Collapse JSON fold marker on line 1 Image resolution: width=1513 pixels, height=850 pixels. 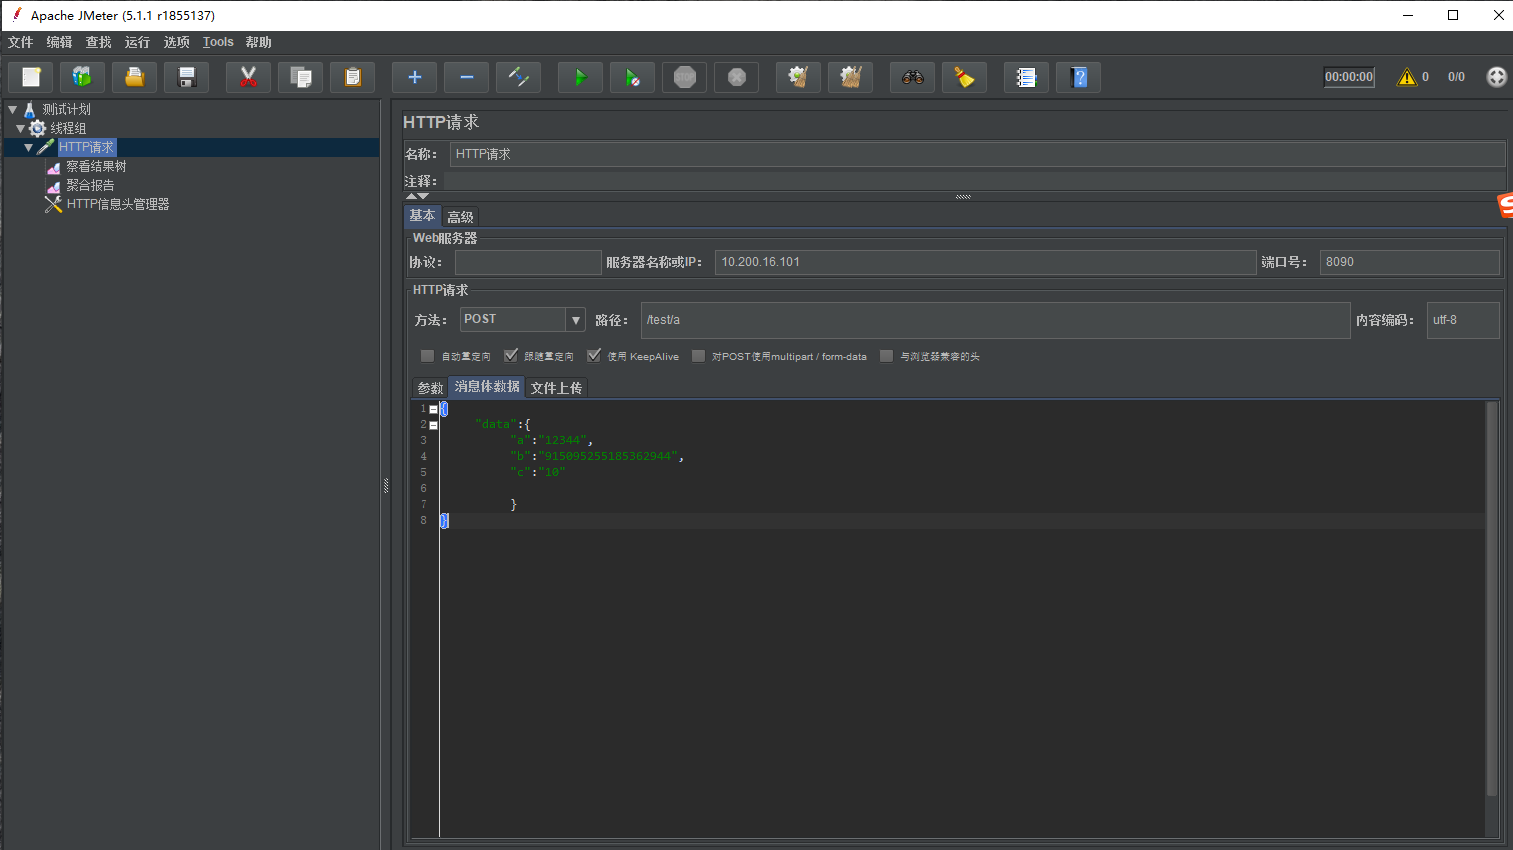433,409
